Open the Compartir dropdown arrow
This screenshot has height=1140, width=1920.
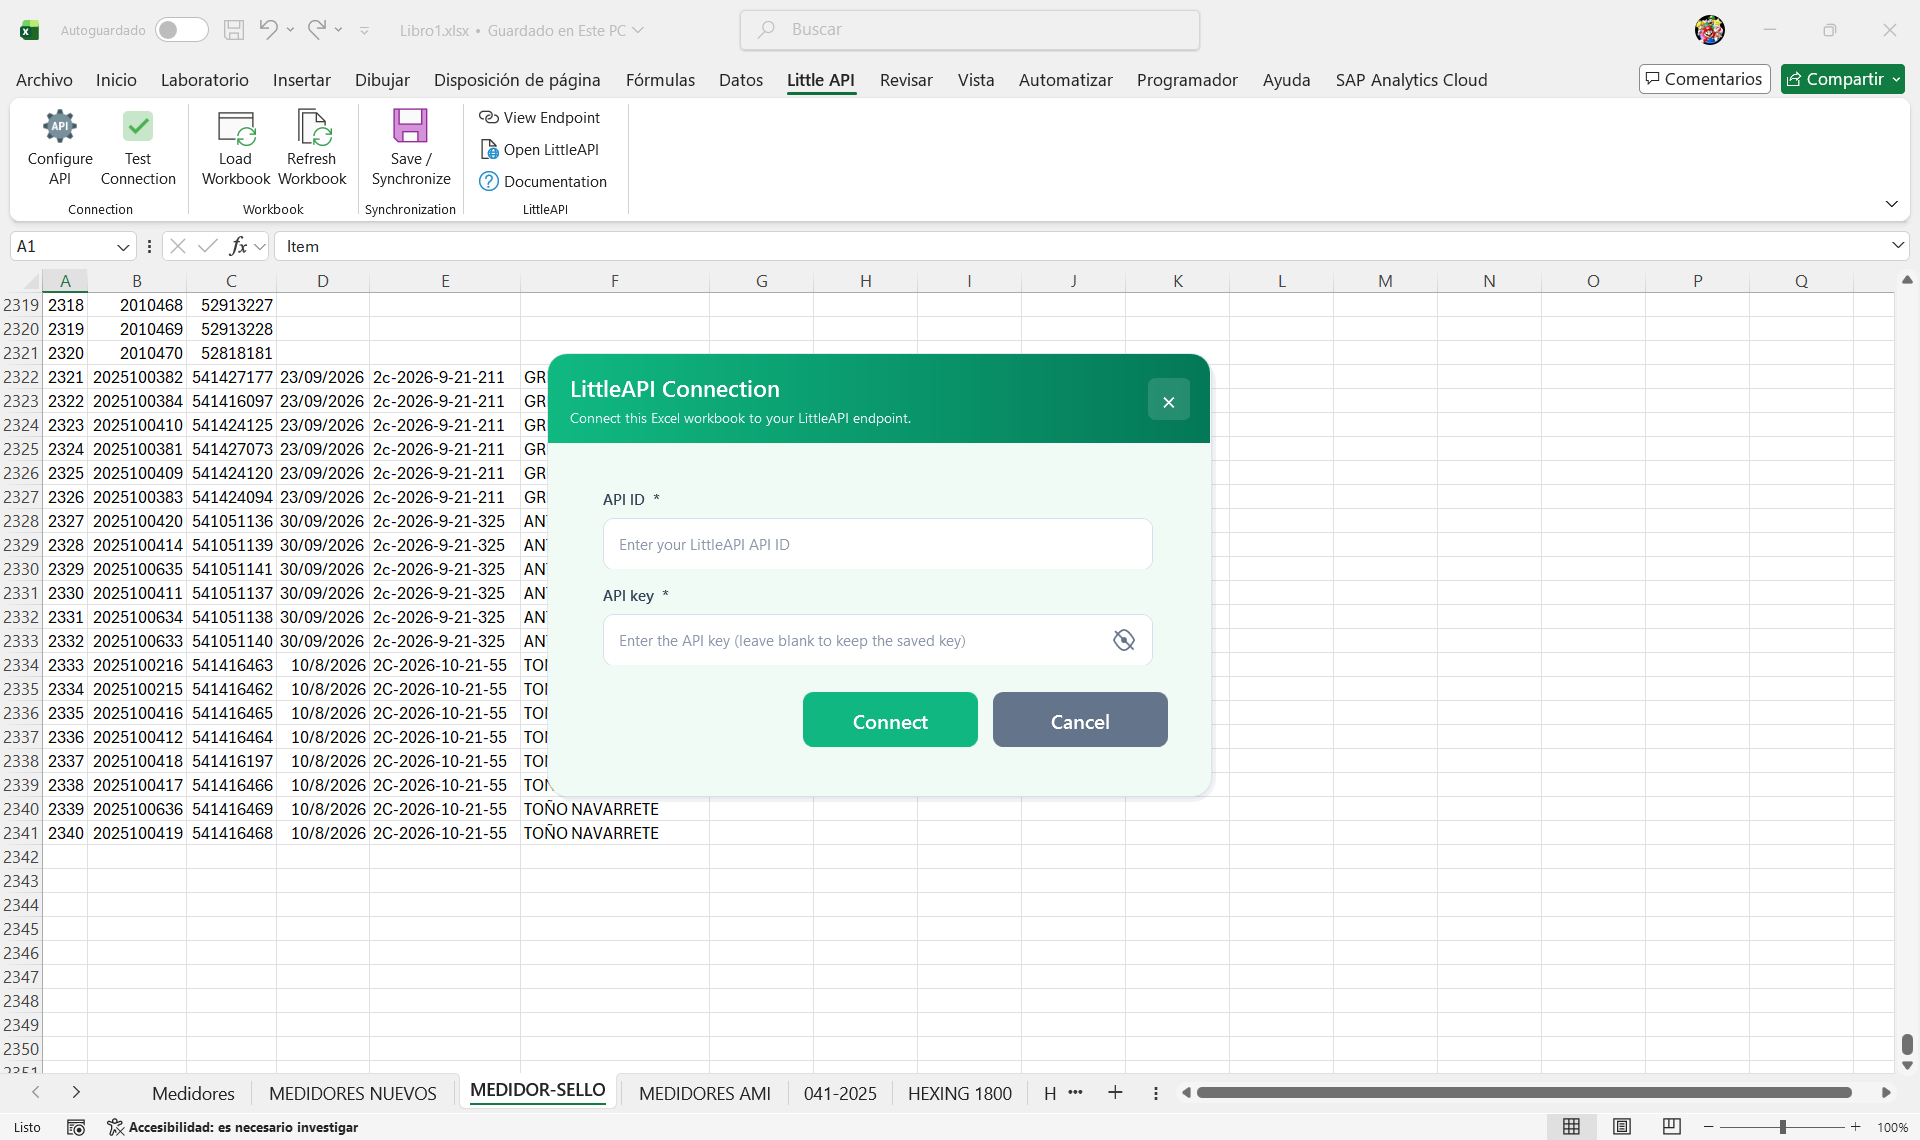[1896, 79]
